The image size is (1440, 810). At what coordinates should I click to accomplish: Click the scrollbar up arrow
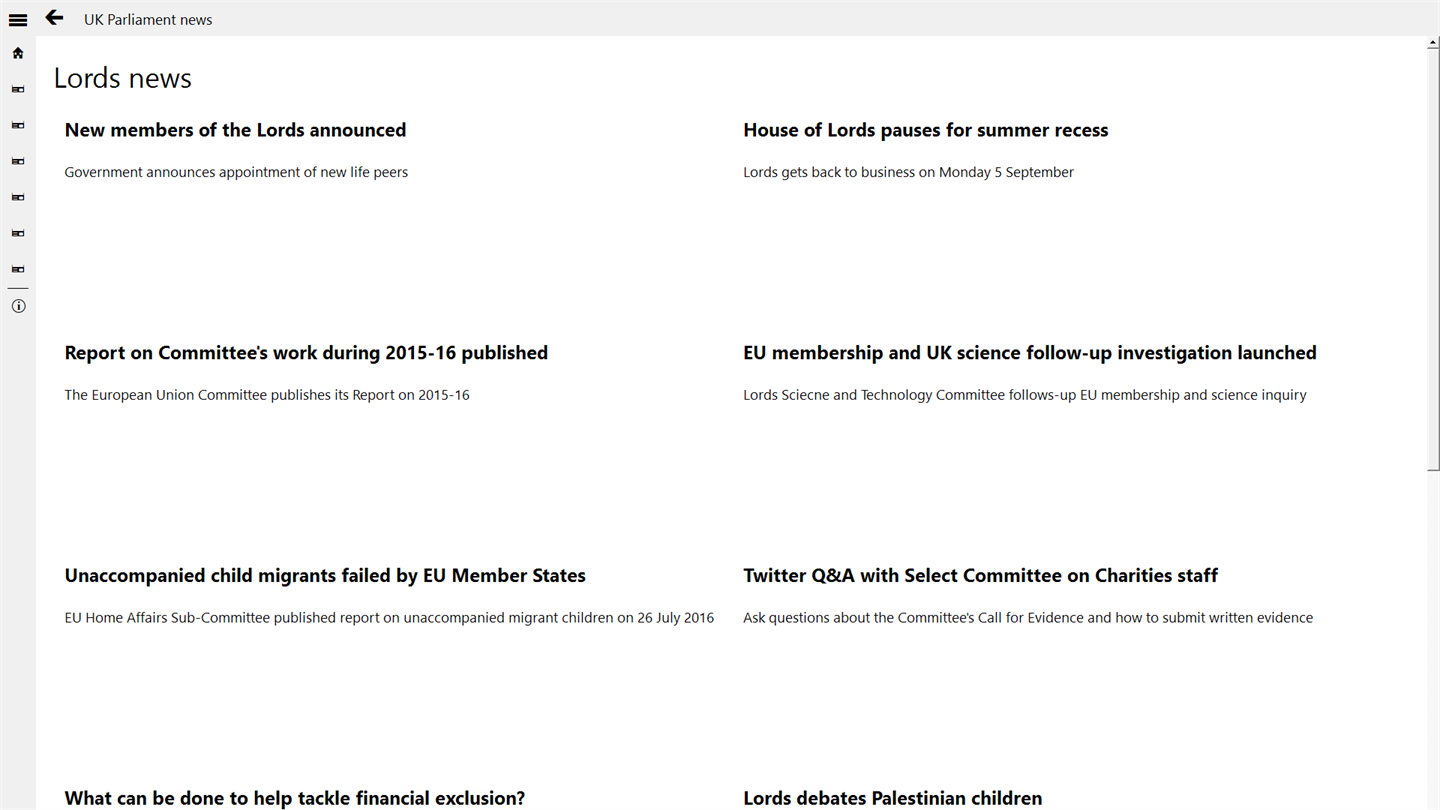(x=1433, y=43)
